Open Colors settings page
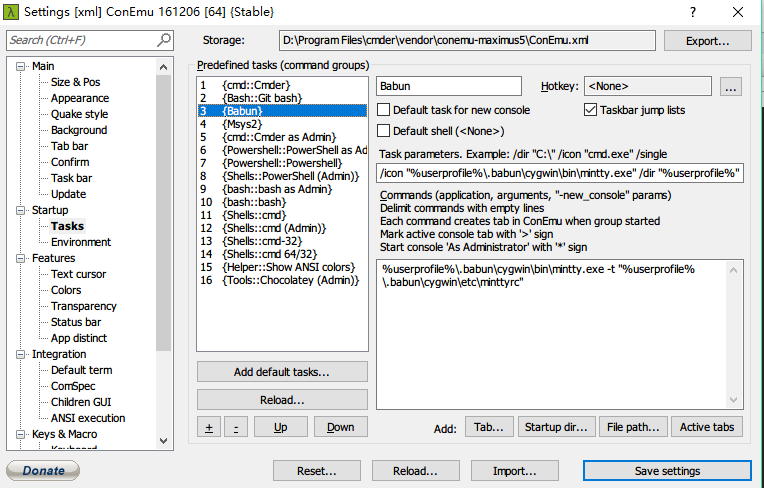Image resolution: width=764 pixels, height=488 pixels. [66, 290]
